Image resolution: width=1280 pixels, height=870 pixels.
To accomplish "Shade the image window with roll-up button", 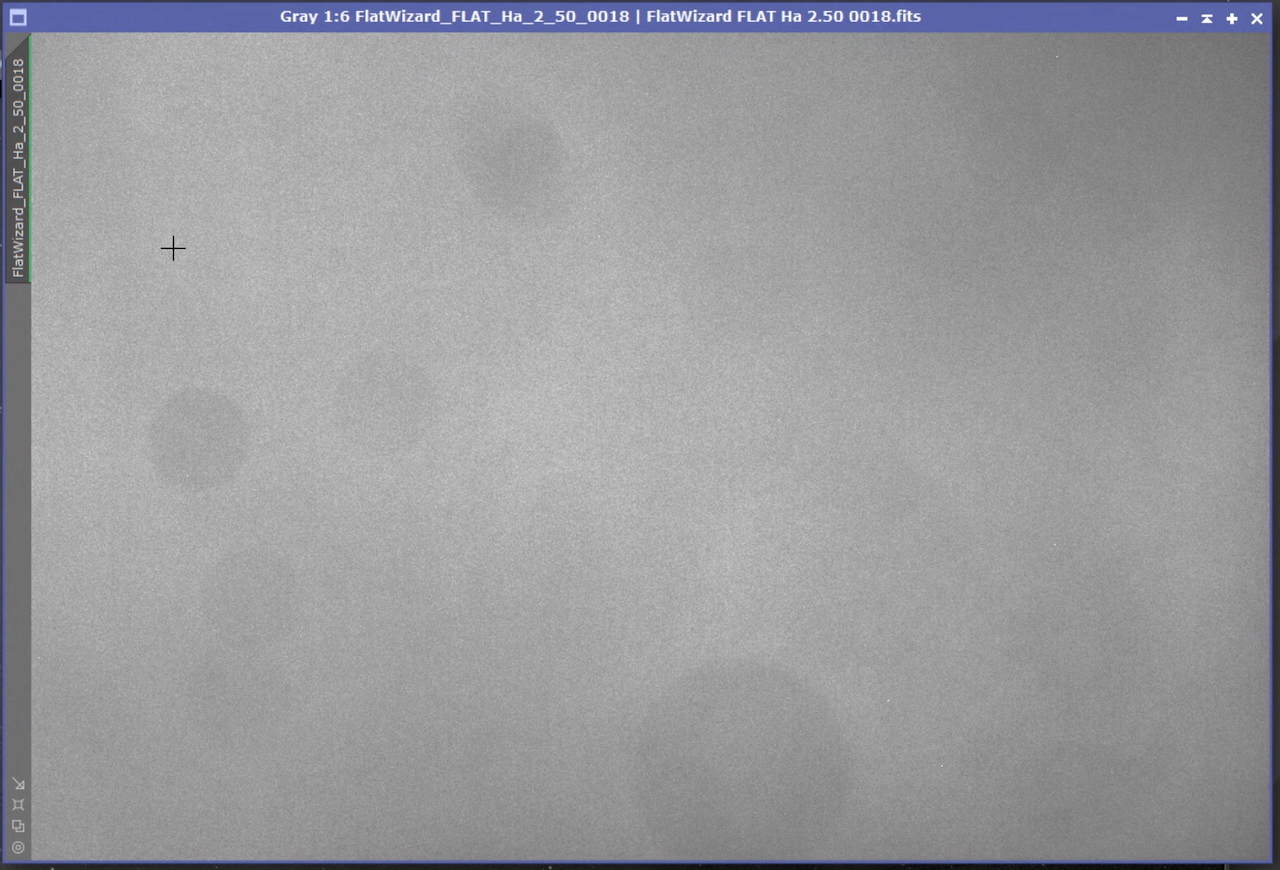I will click(x=1207, y=18).
